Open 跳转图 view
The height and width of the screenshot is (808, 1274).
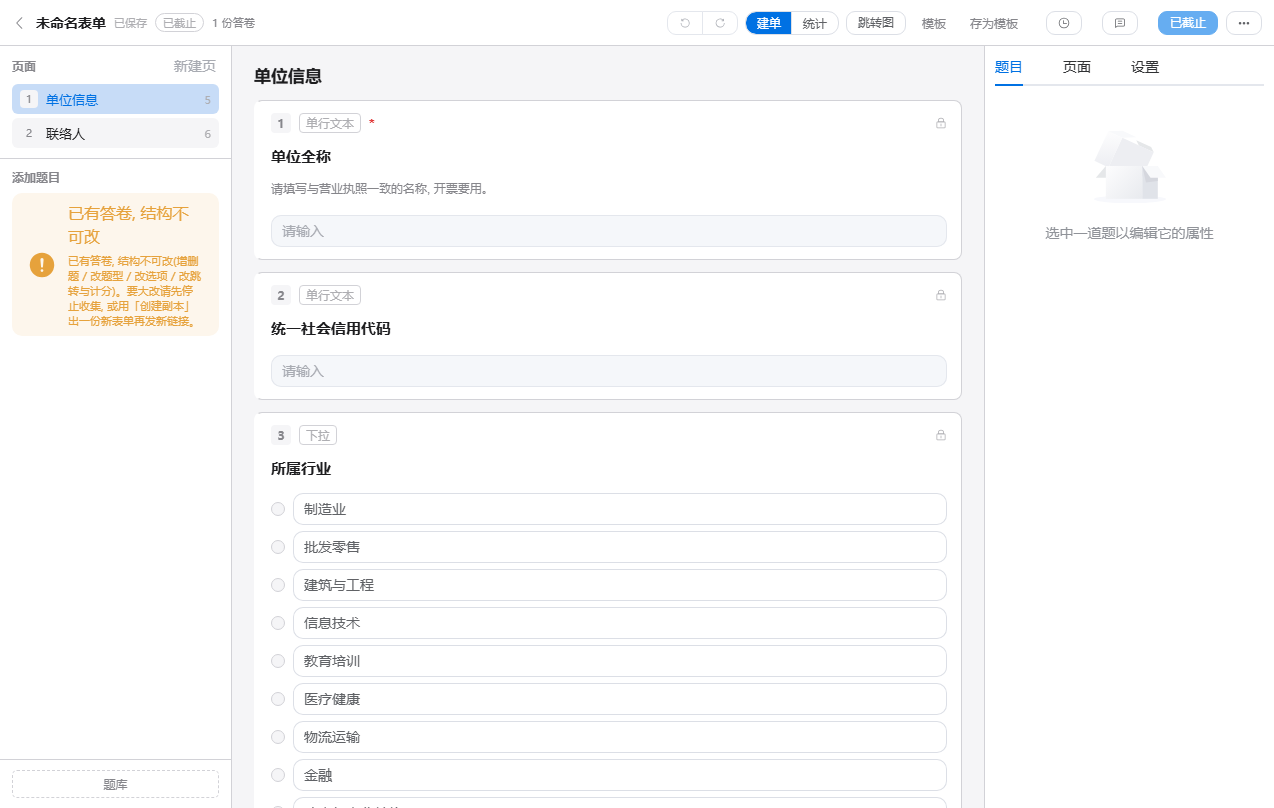(x=876, y=23)
